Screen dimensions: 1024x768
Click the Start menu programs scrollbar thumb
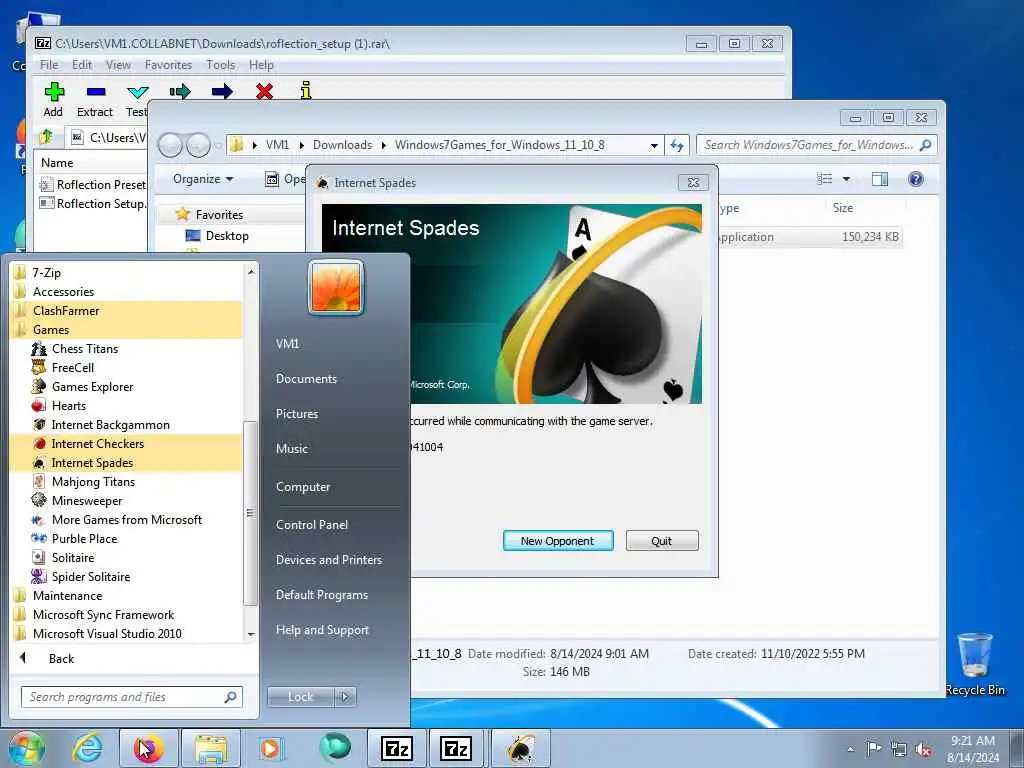[x=249, y=513]
